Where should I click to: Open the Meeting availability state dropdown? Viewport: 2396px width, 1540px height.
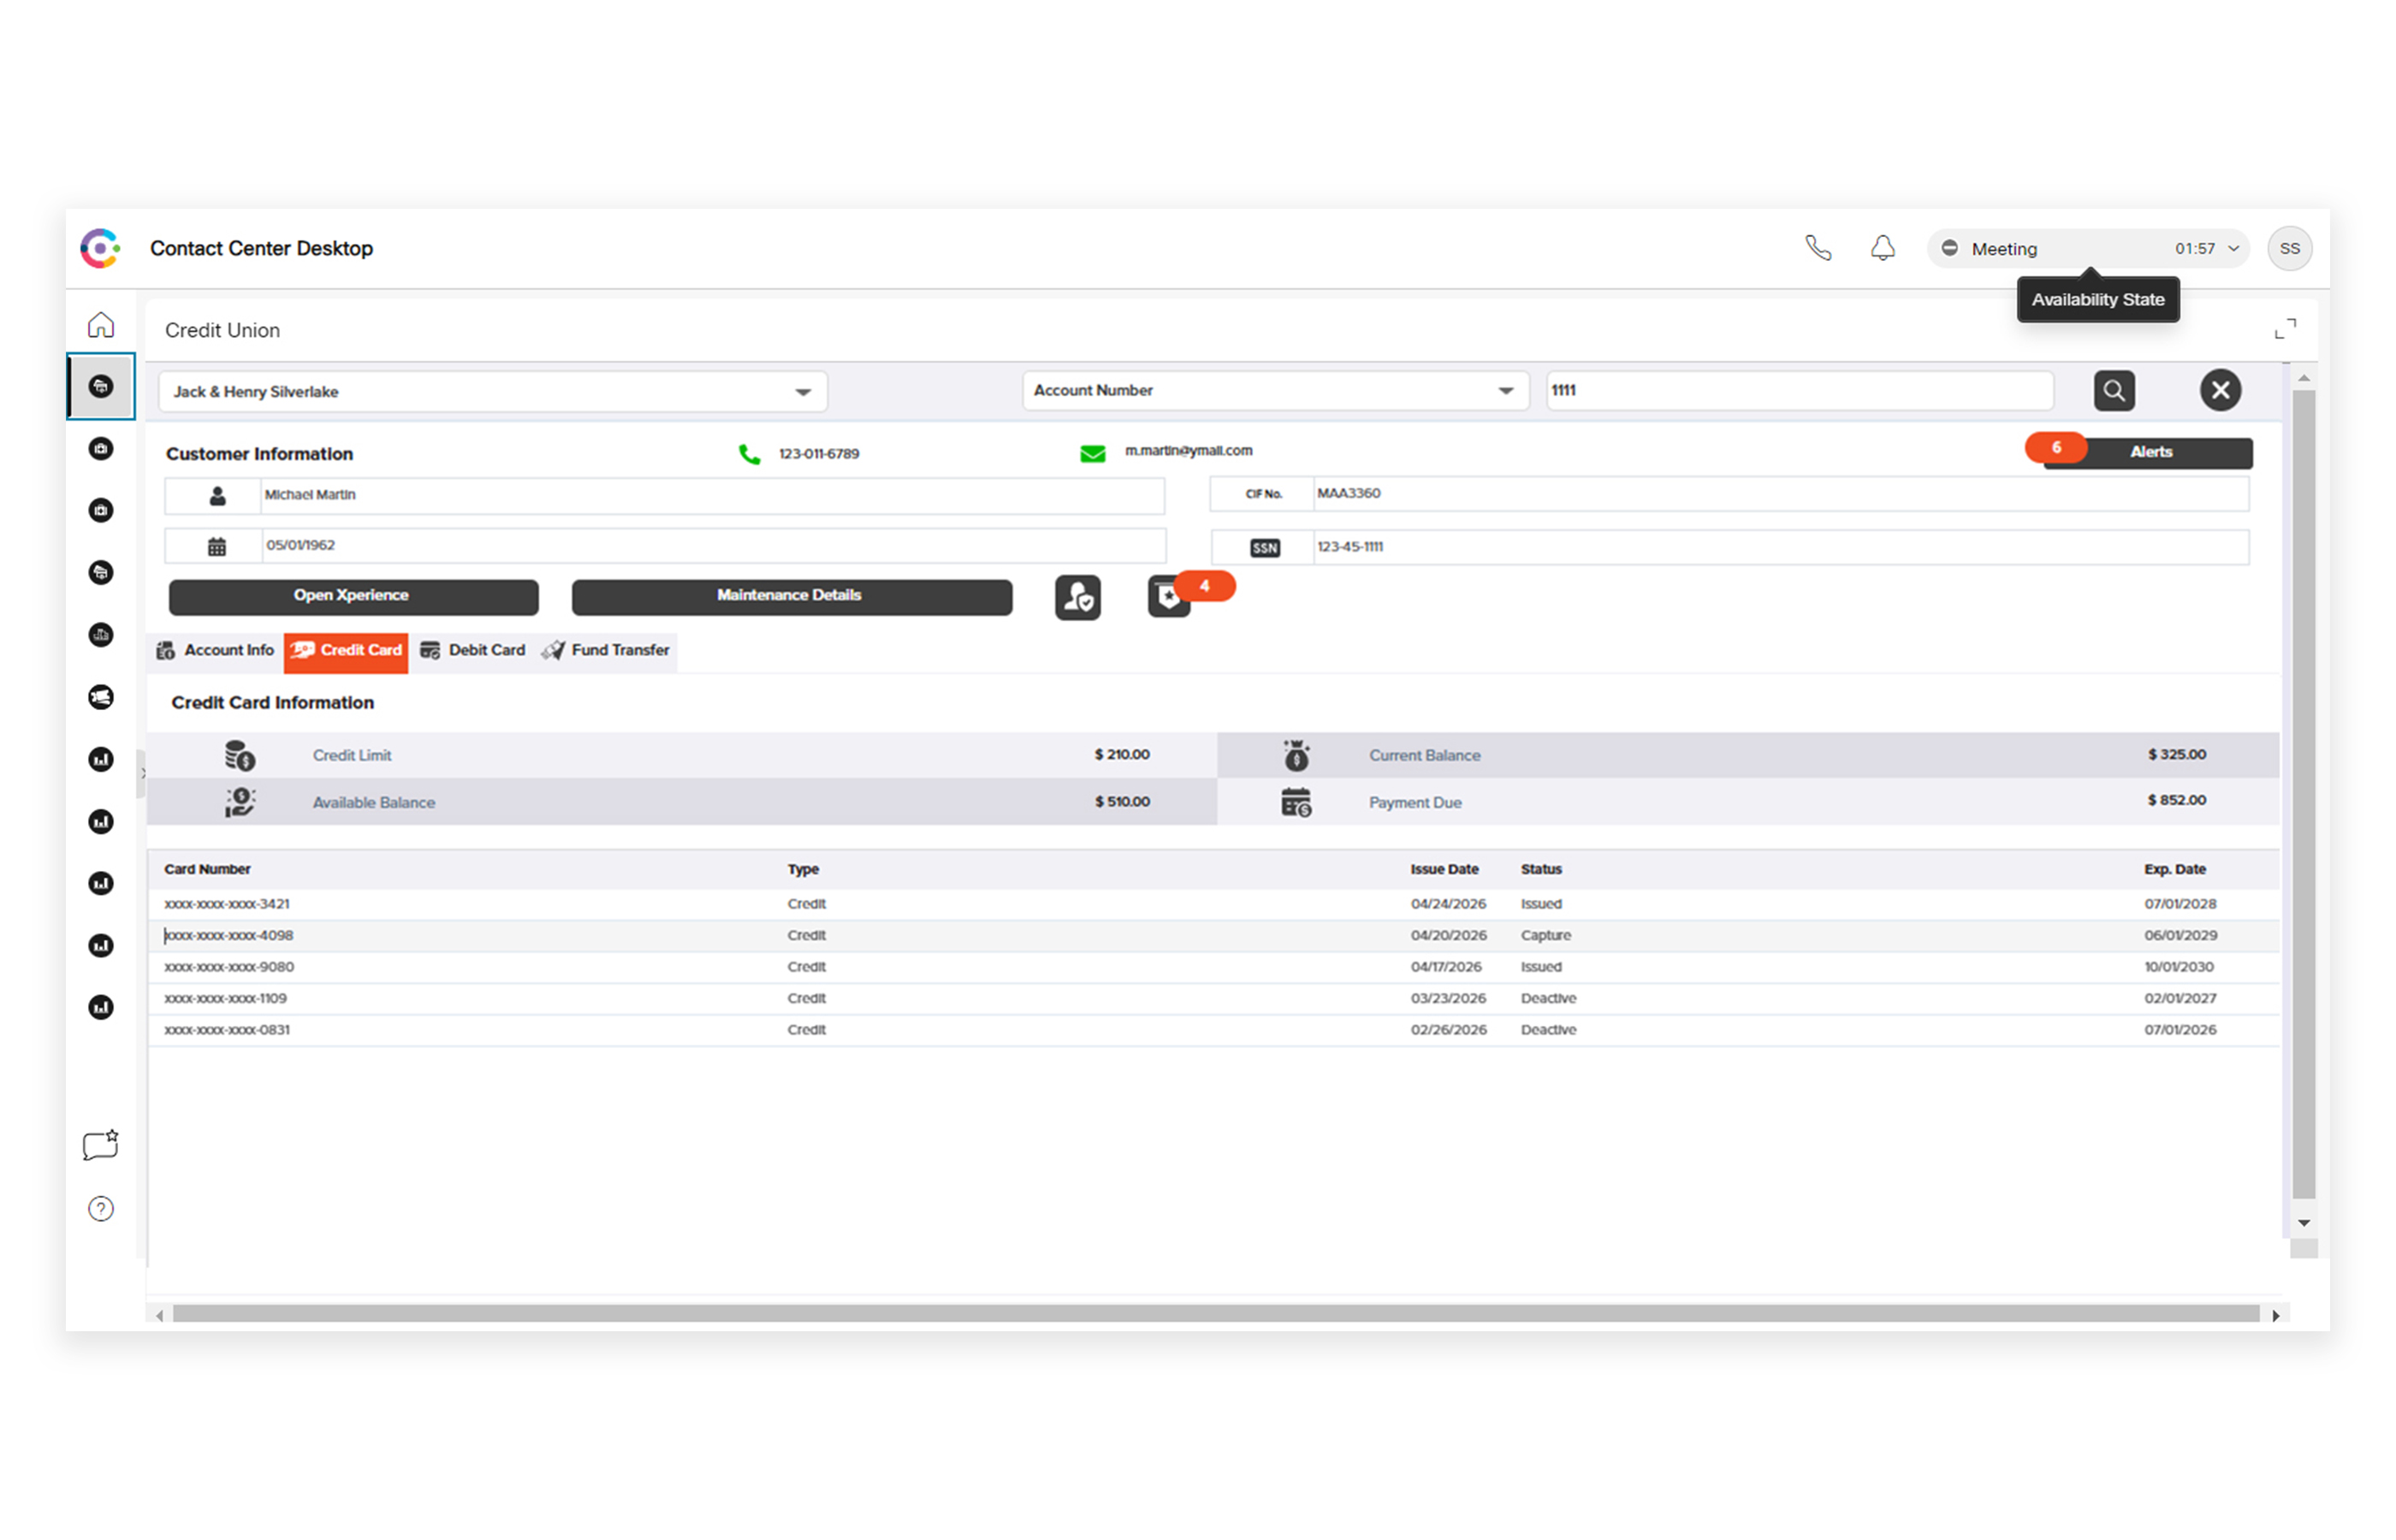2088,248
